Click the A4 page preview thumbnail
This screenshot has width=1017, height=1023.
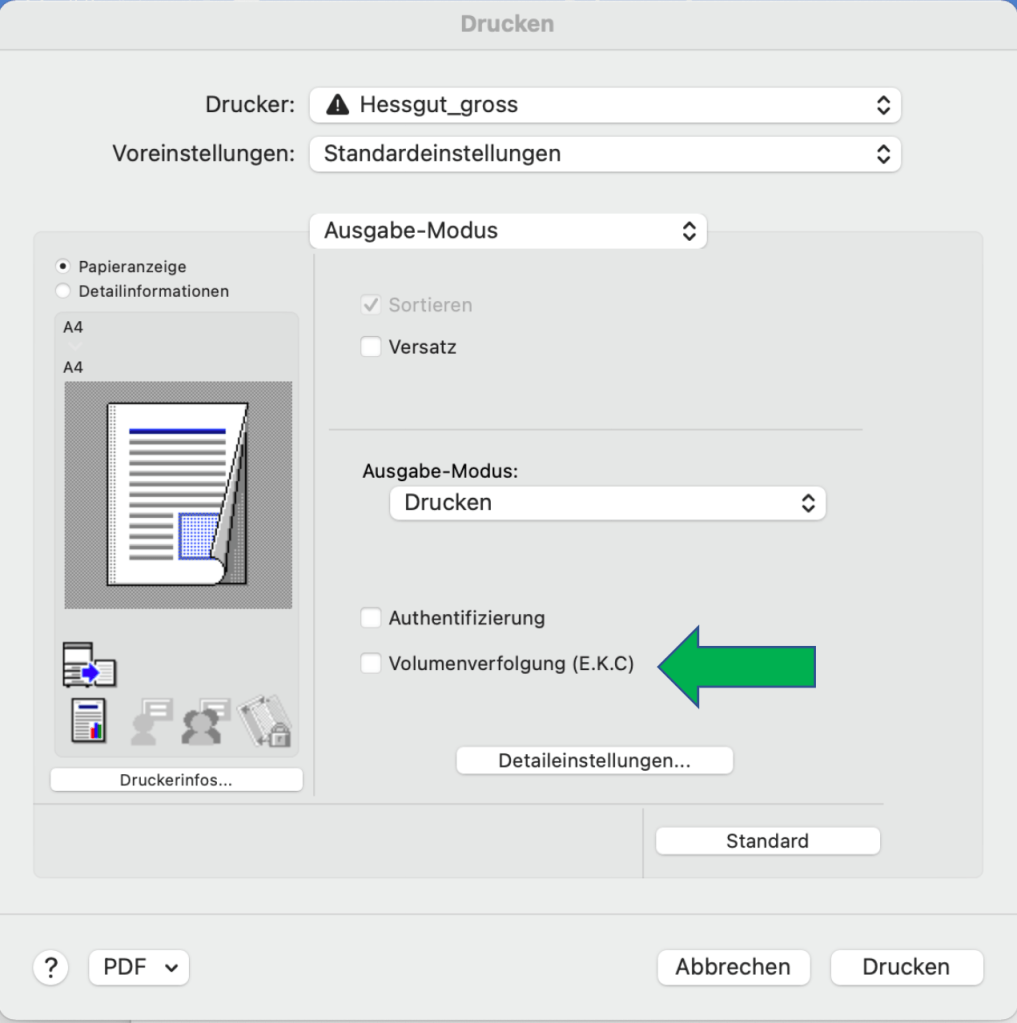(178, 495)
